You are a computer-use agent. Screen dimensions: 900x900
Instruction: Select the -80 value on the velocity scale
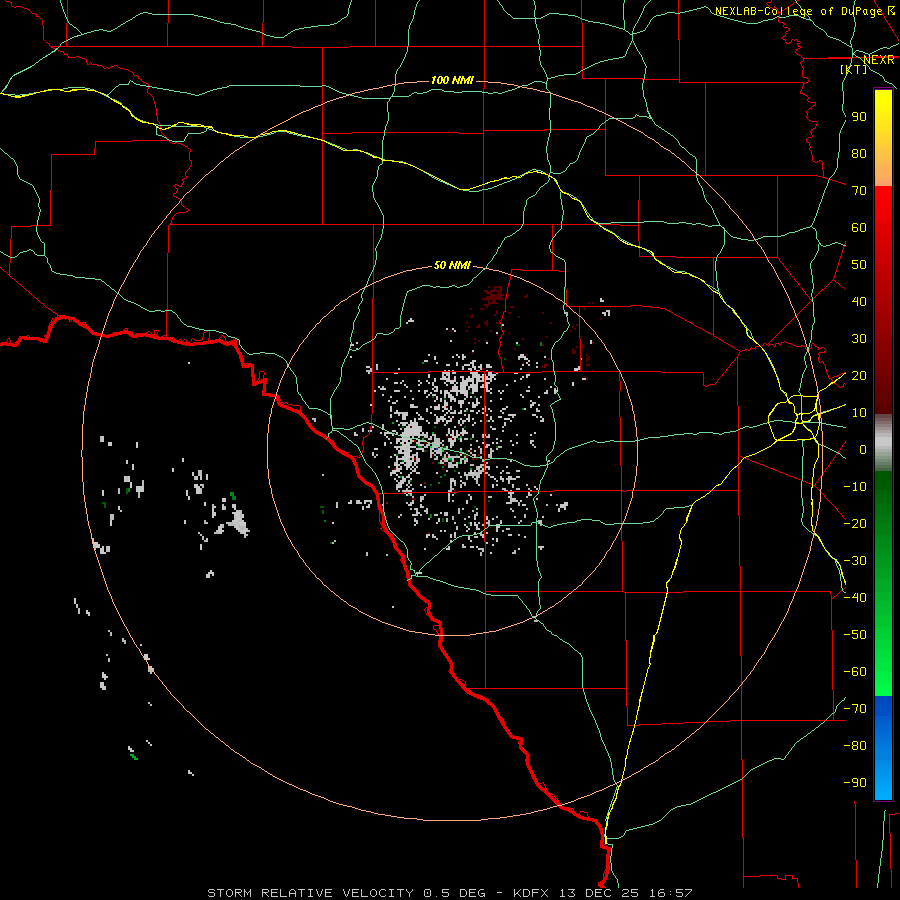(x=855, y=746)
